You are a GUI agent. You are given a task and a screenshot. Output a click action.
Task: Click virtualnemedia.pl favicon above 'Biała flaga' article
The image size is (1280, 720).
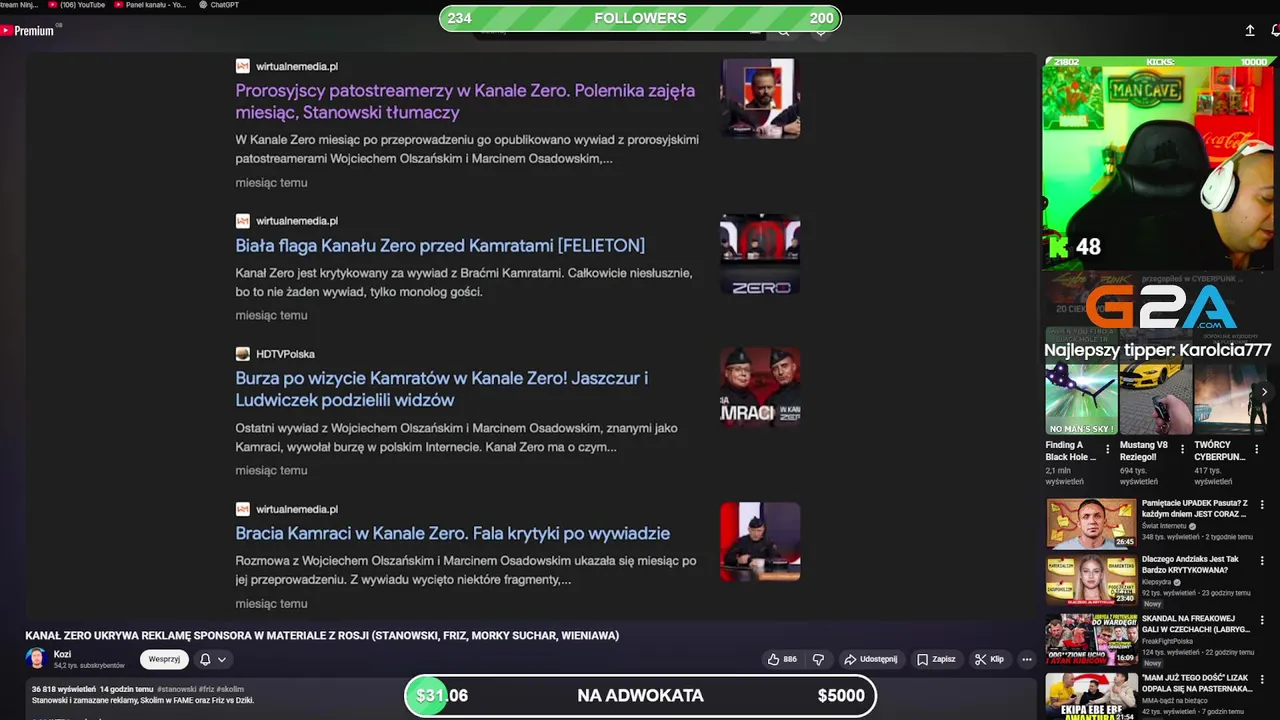(243, 221)
